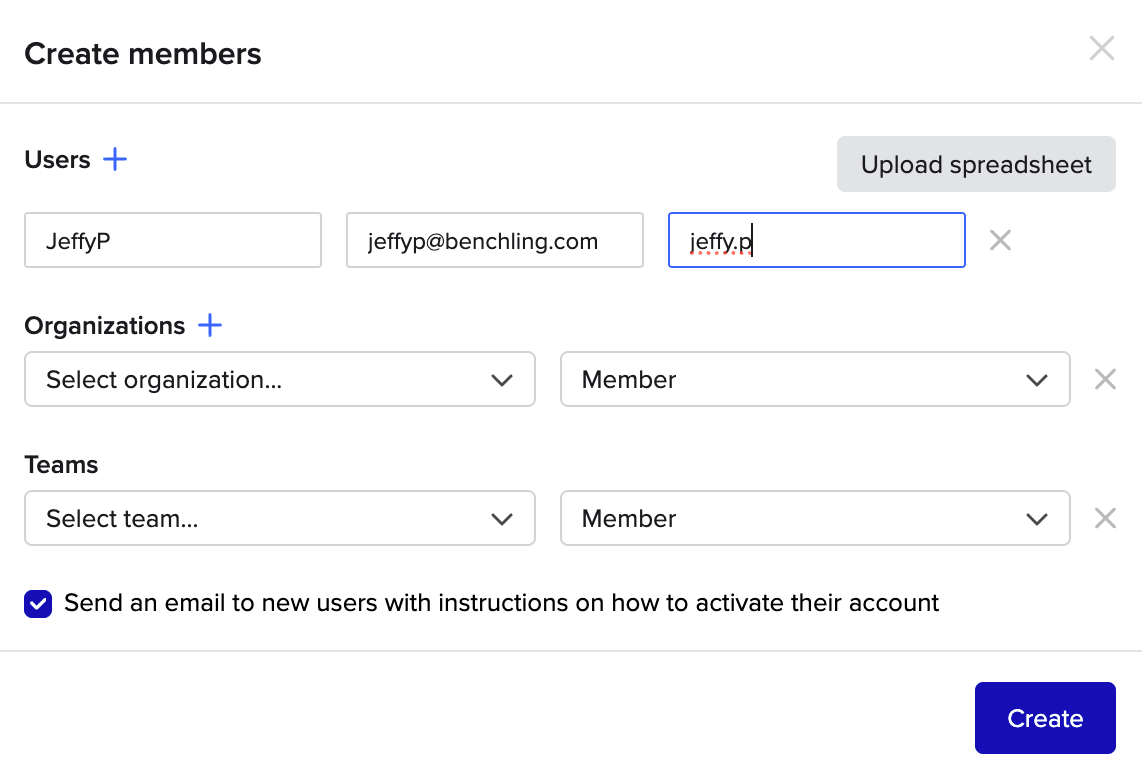1142x782 pixels.
Task: Click the Organizations section heading
Action: coord(105,326)
